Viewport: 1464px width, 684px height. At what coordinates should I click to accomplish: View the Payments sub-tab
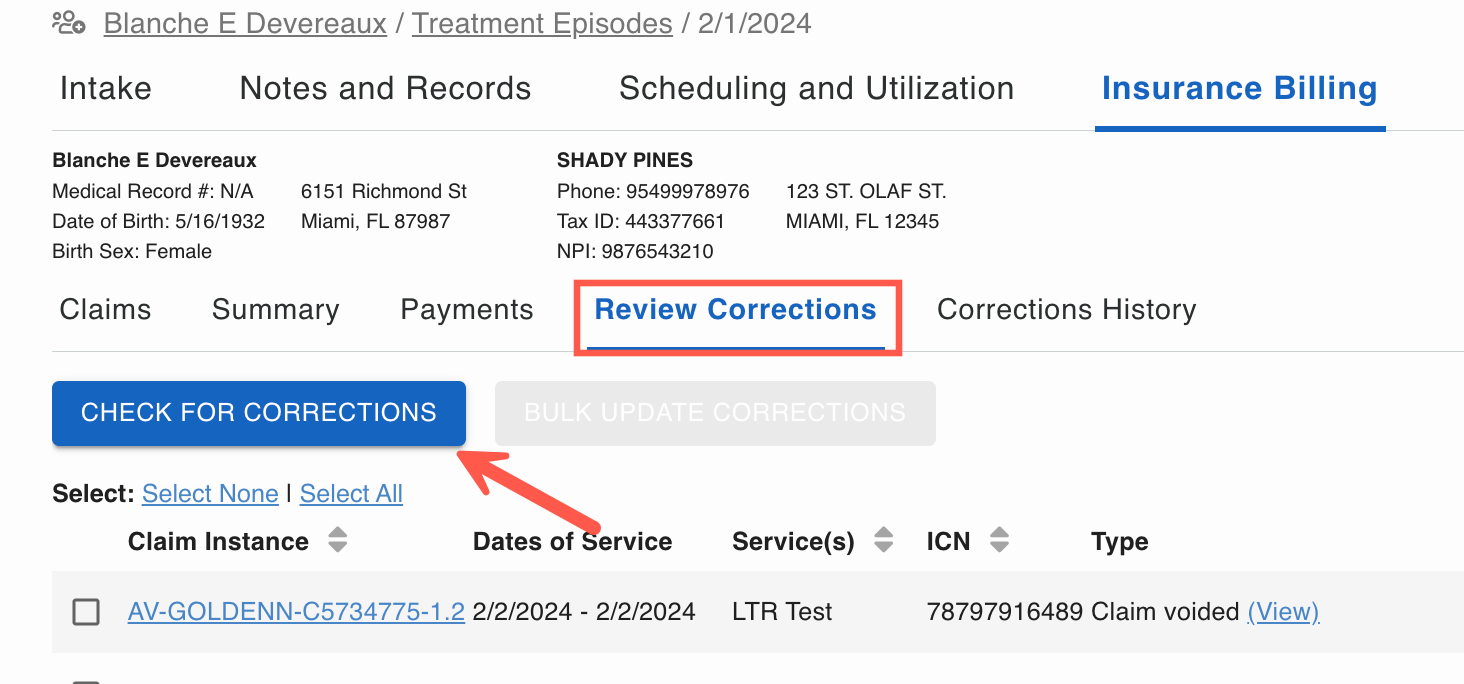pyautogui.click(x=467, y=310)
